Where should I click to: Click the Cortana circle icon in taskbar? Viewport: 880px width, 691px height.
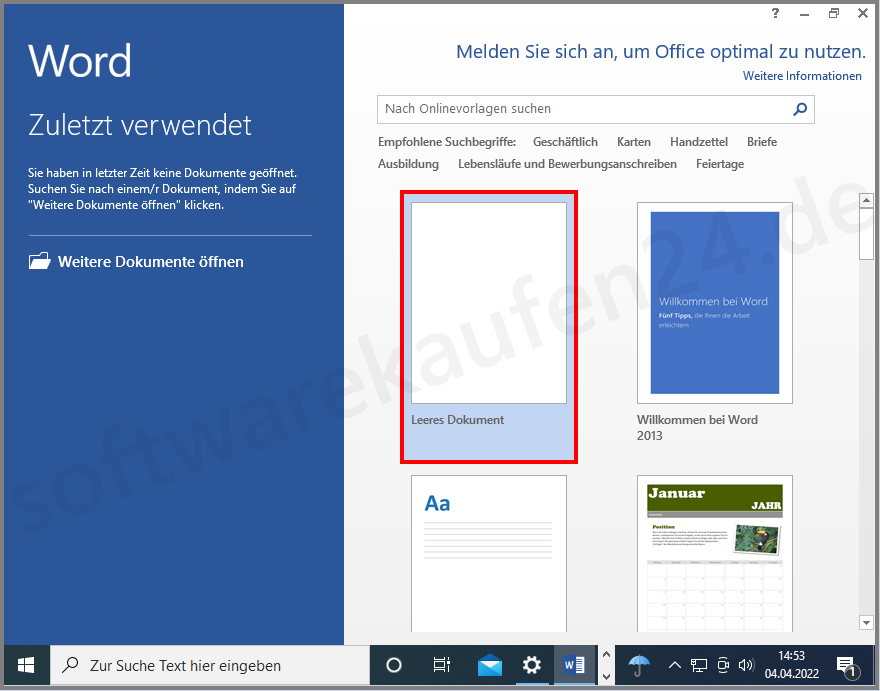(394, 665)
